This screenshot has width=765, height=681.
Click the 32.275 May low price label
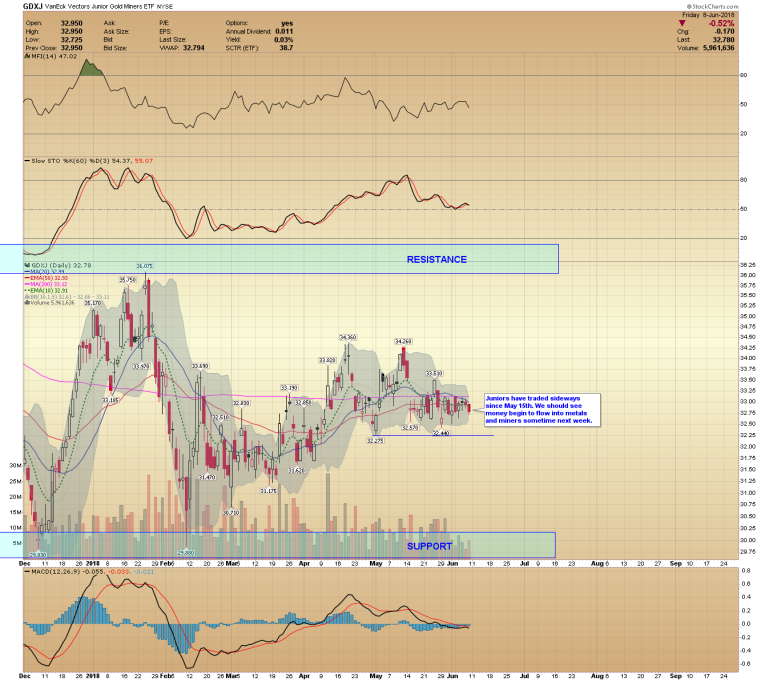375,440
